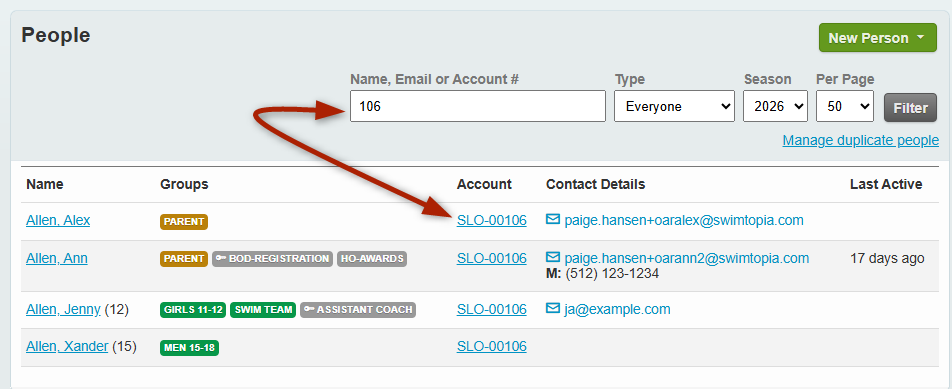Screen dimensions: 952x389
Task: Click the email envelope icon for Alex Allen
Action: pyautogui.click(x=552, y=220)
